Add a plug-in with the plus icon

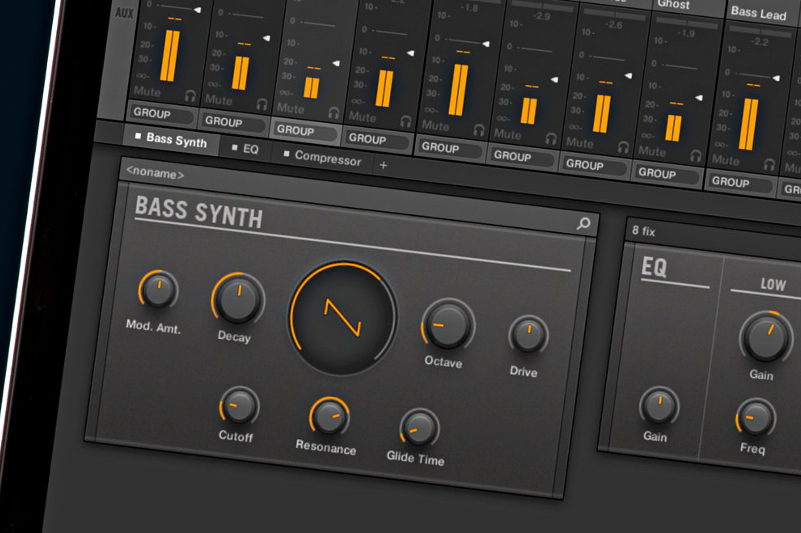[384, 165]
